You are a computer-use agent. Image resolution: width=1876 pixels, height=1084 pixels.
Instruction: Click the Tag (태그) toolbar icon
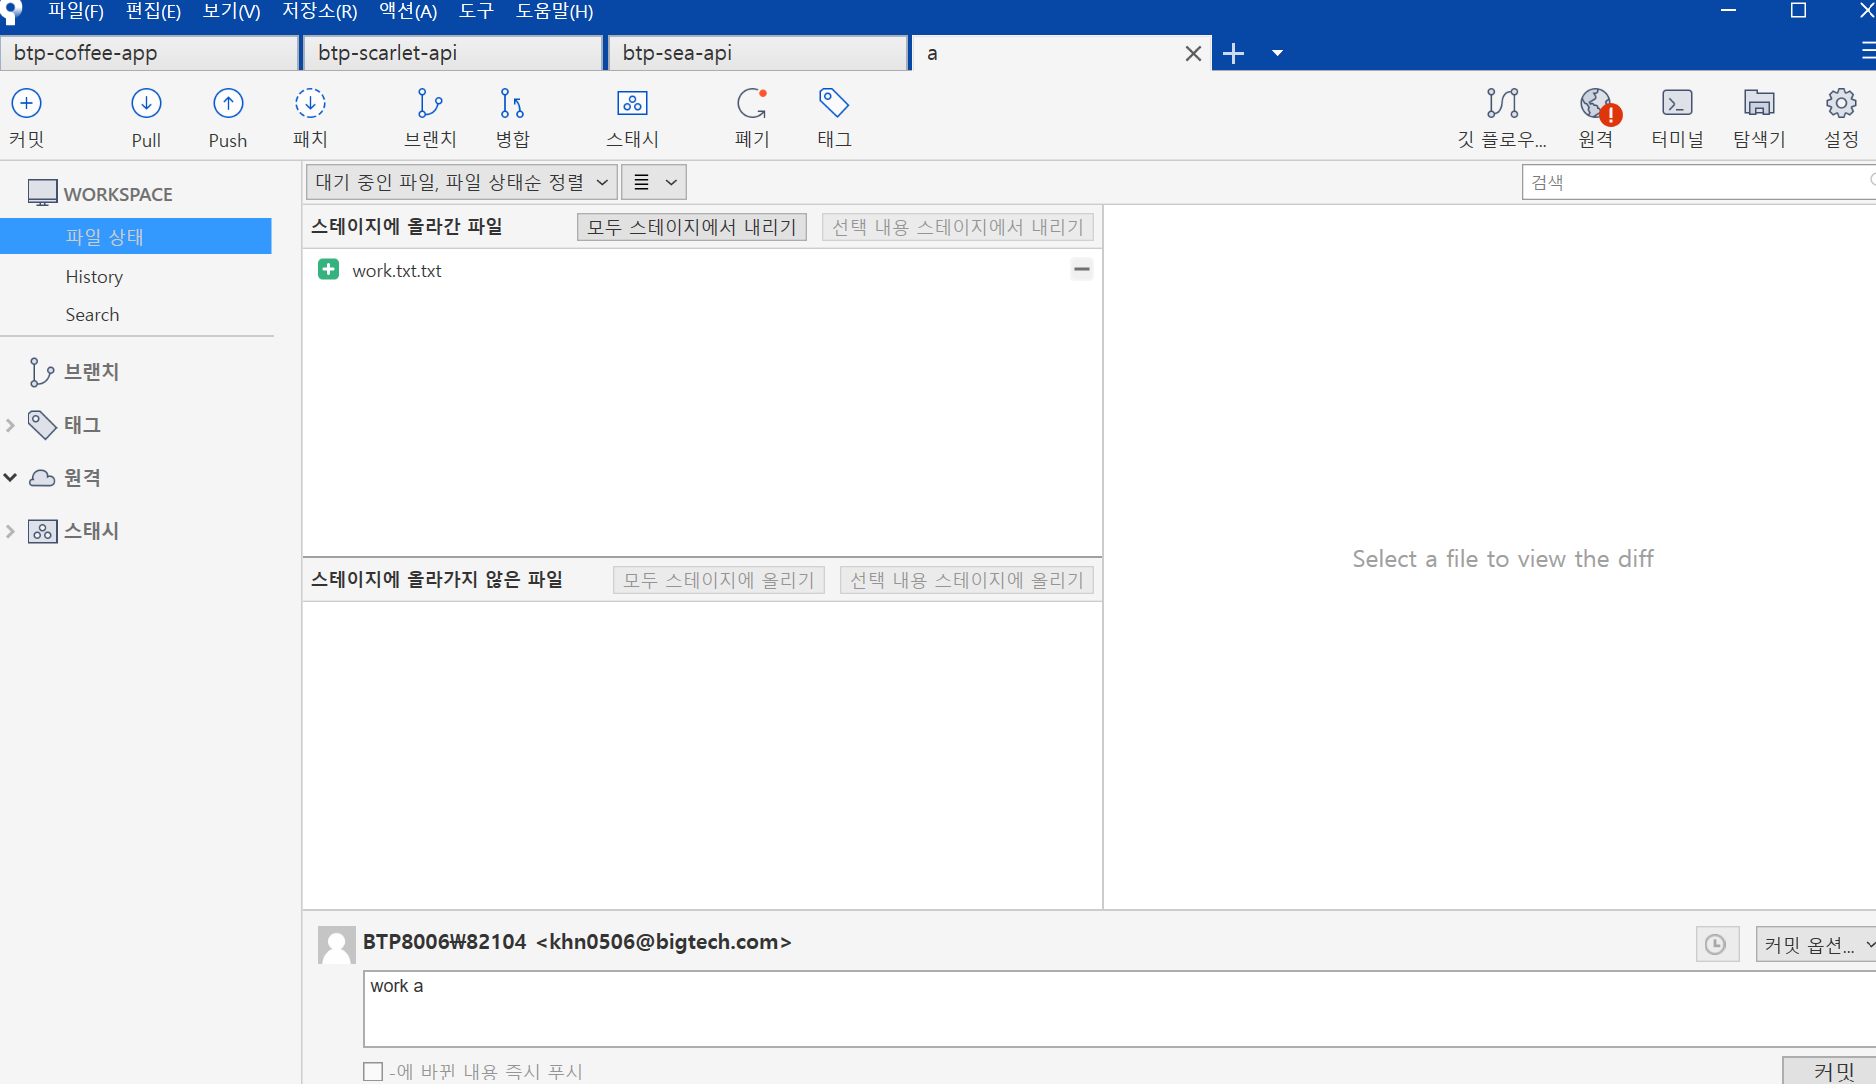coord(834,117)
